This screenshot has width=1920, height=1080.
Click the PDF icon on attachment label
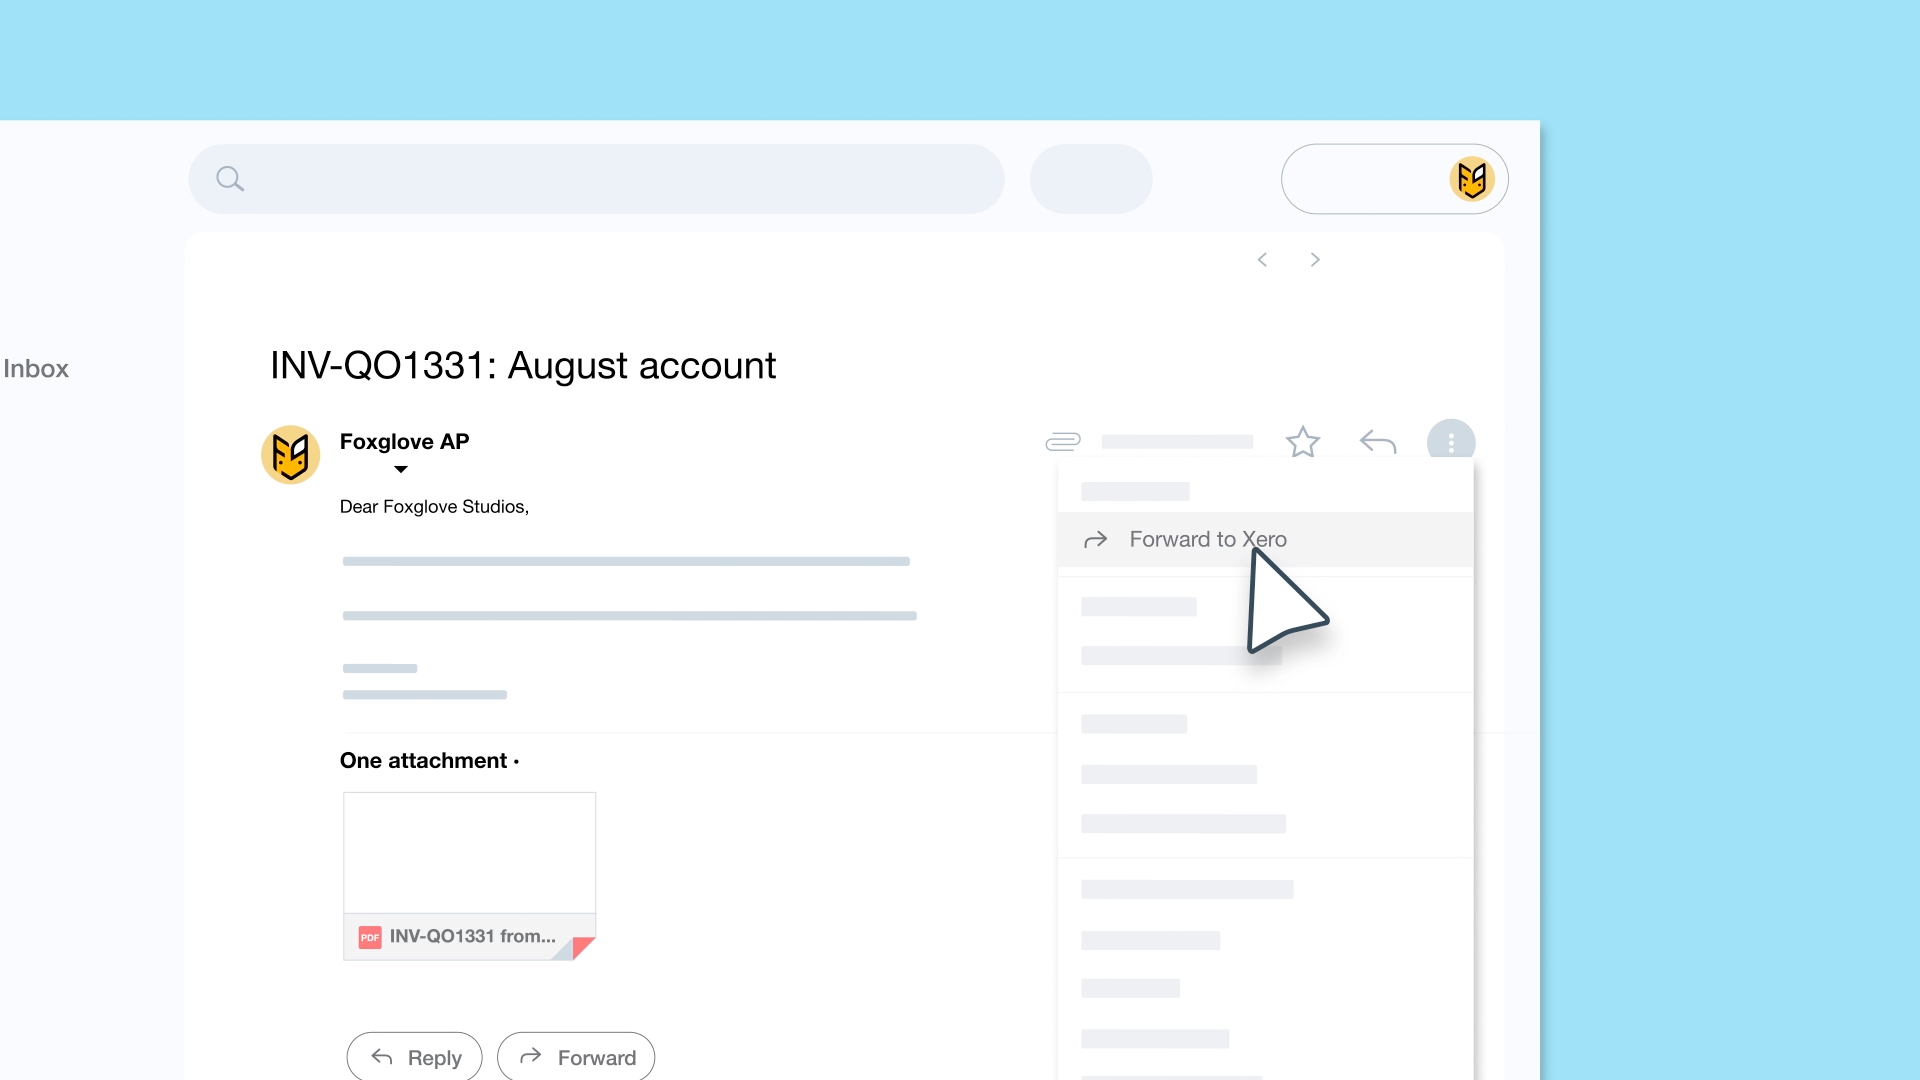click(370, 937)
